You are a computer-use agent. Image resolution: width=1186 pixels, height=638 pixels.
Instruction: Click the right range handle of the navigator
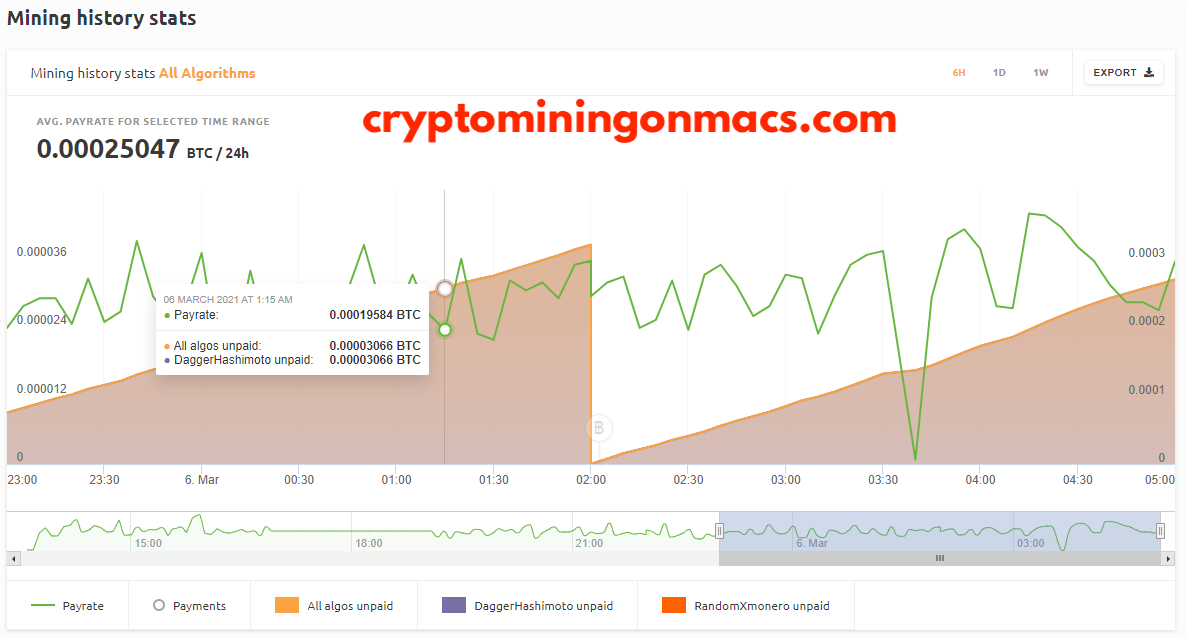tap(1160, 531)
